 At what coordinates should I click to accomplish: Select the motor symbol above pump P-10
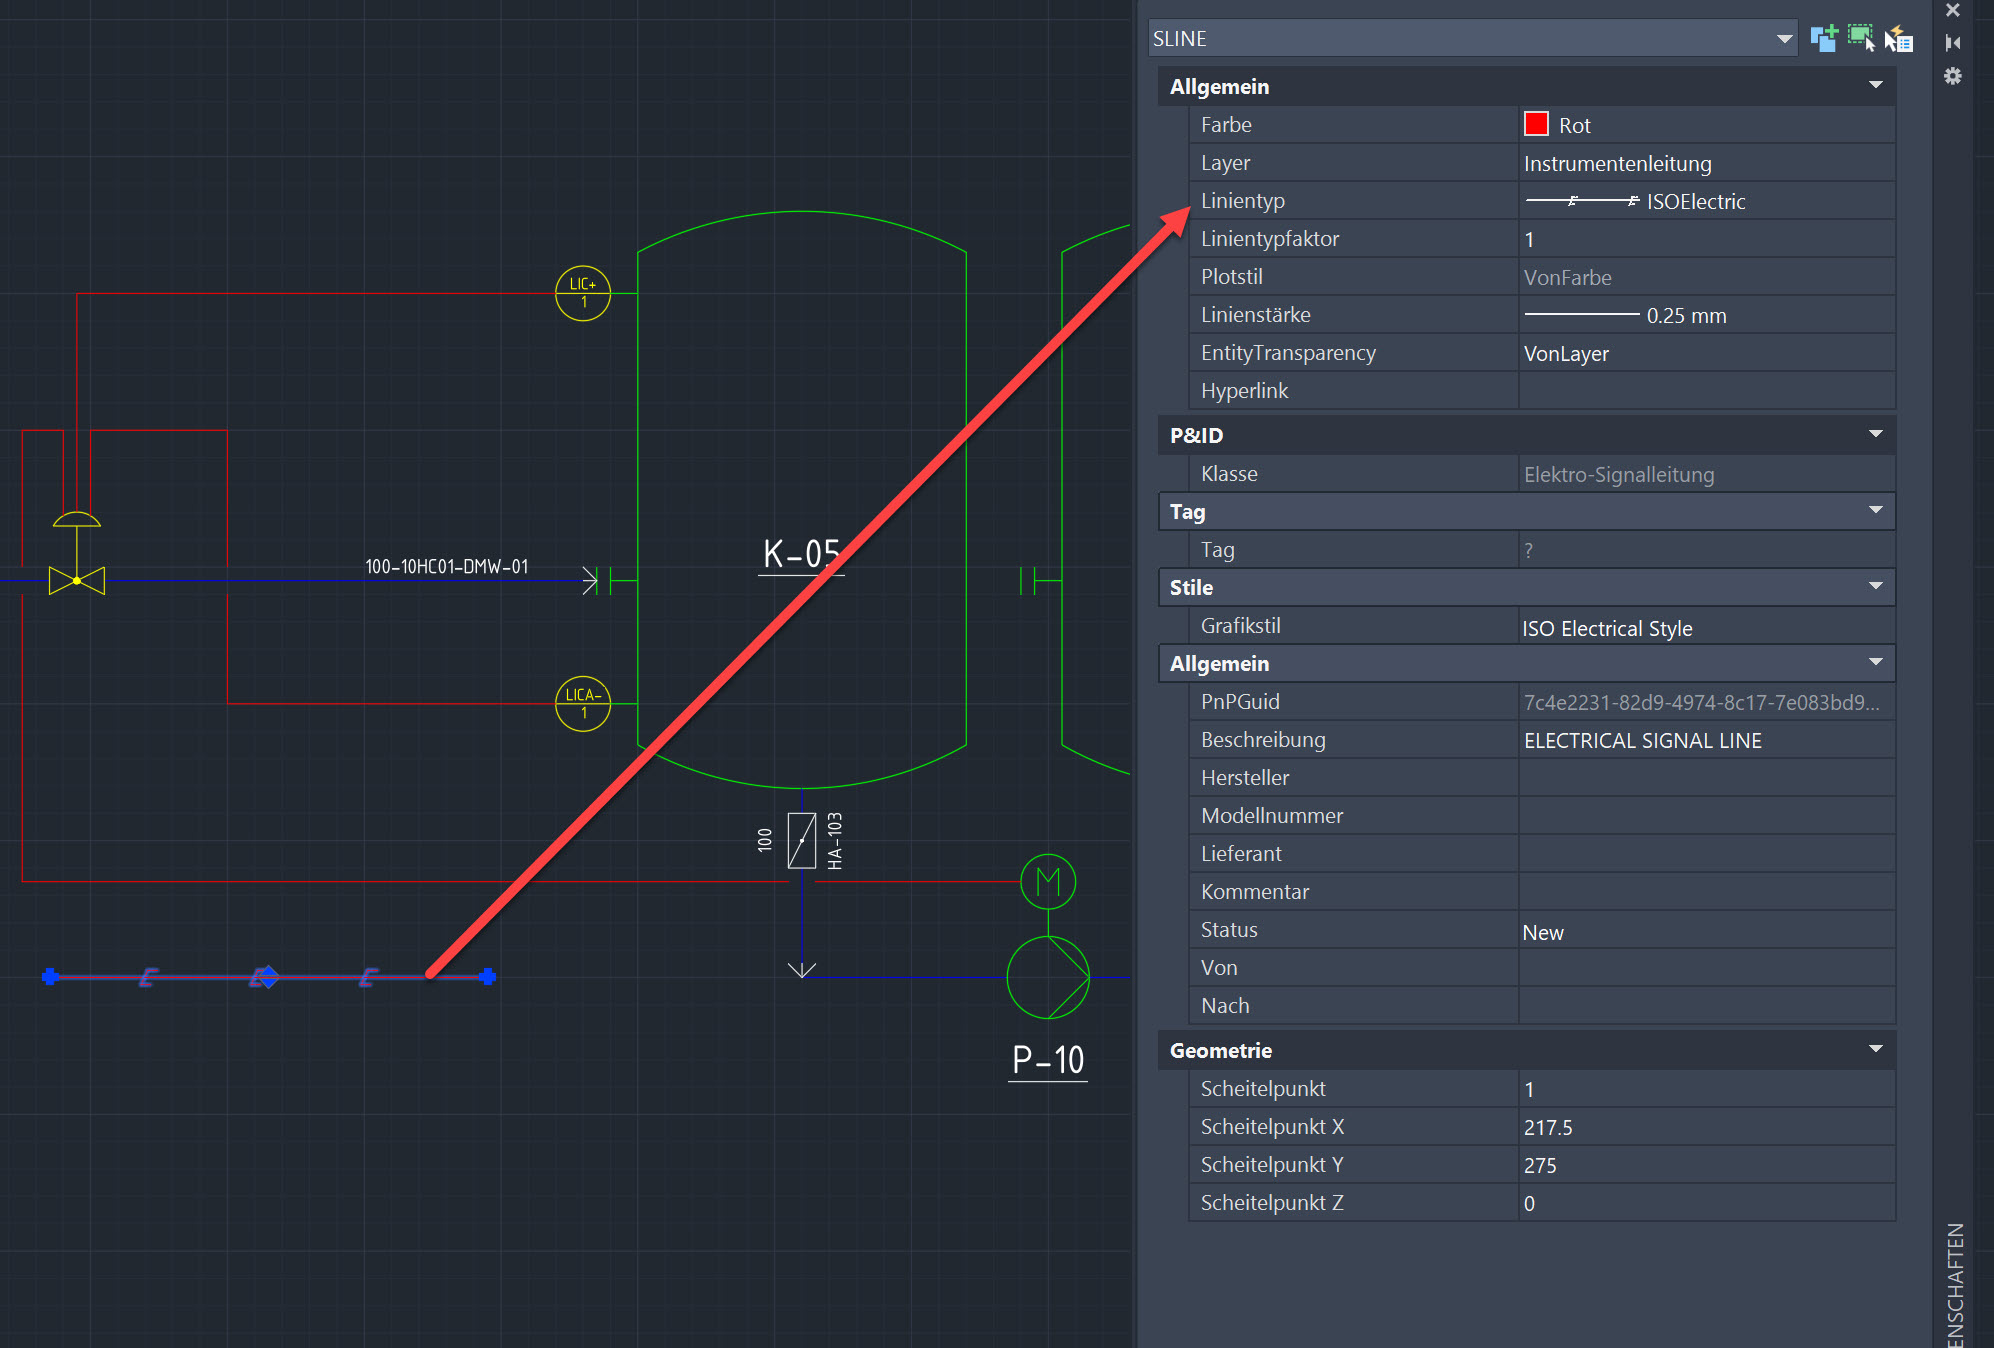(1047, 882)
